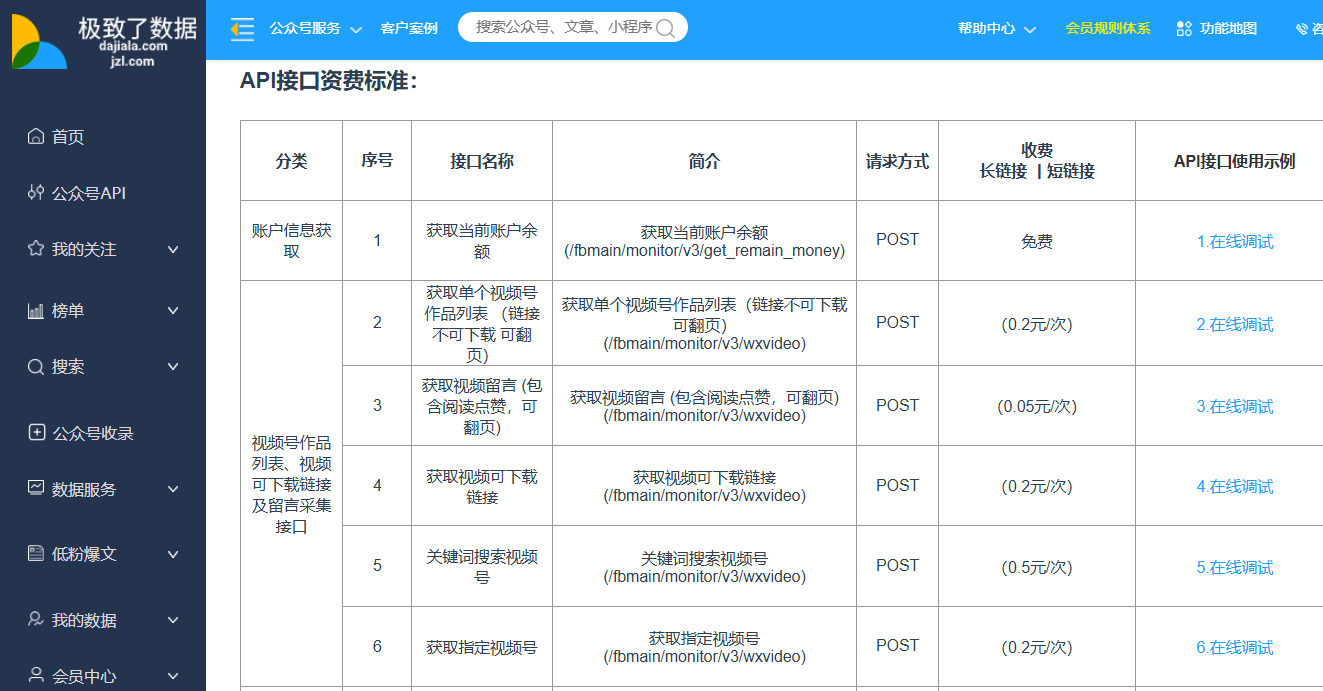Image resolution: width=1323 pixels, height=691 pixels.
Task: Open the 6.在线调试 link
Action: point(1235,648)
